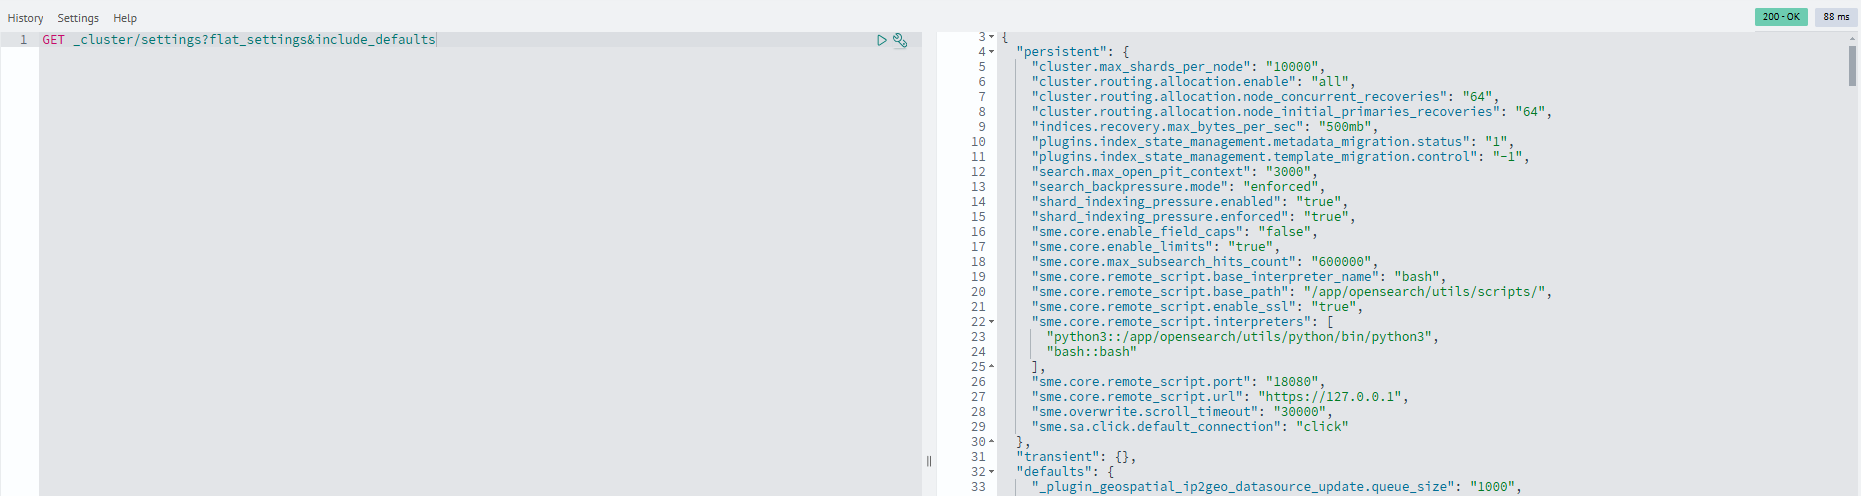Screen dimensions: 1861x496
Task: Click "shard_indexing_pressure.enforced" setting
Action: click(1194, 217)
